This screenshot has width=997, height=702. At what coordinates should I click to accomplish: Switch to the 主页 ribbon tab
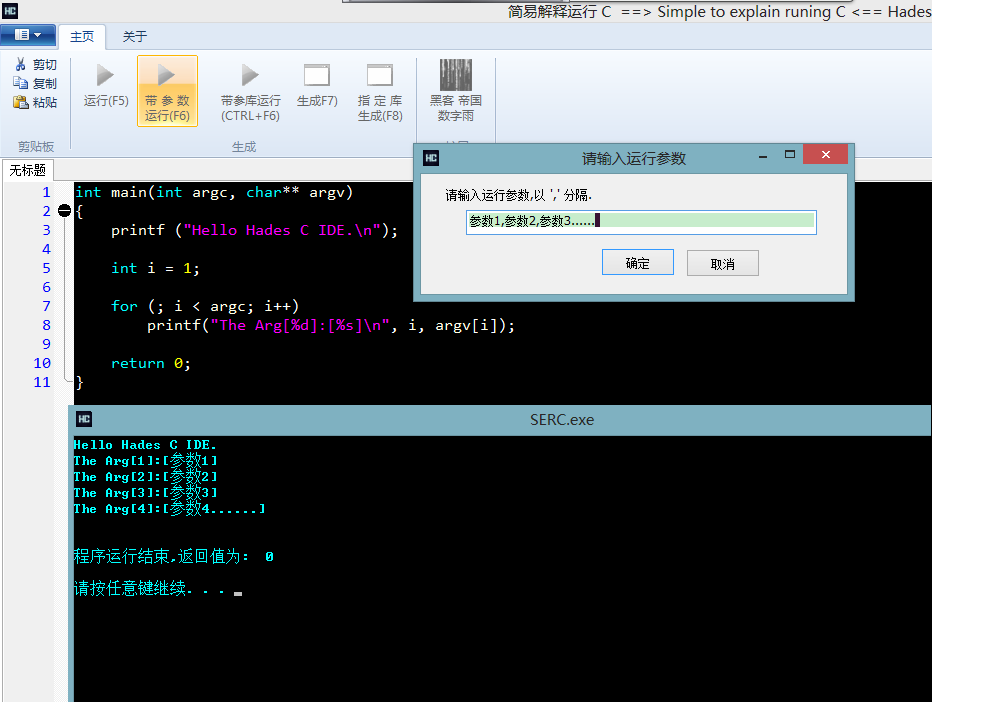coord(81,37)
